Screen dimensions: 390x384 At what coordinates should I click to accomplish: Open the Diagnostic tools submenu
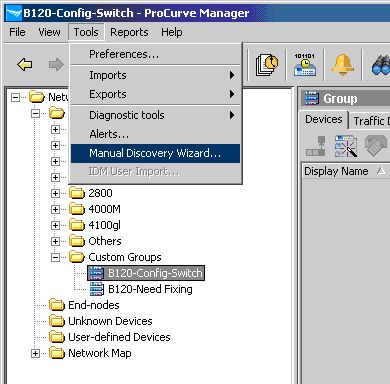coord(155,115)
